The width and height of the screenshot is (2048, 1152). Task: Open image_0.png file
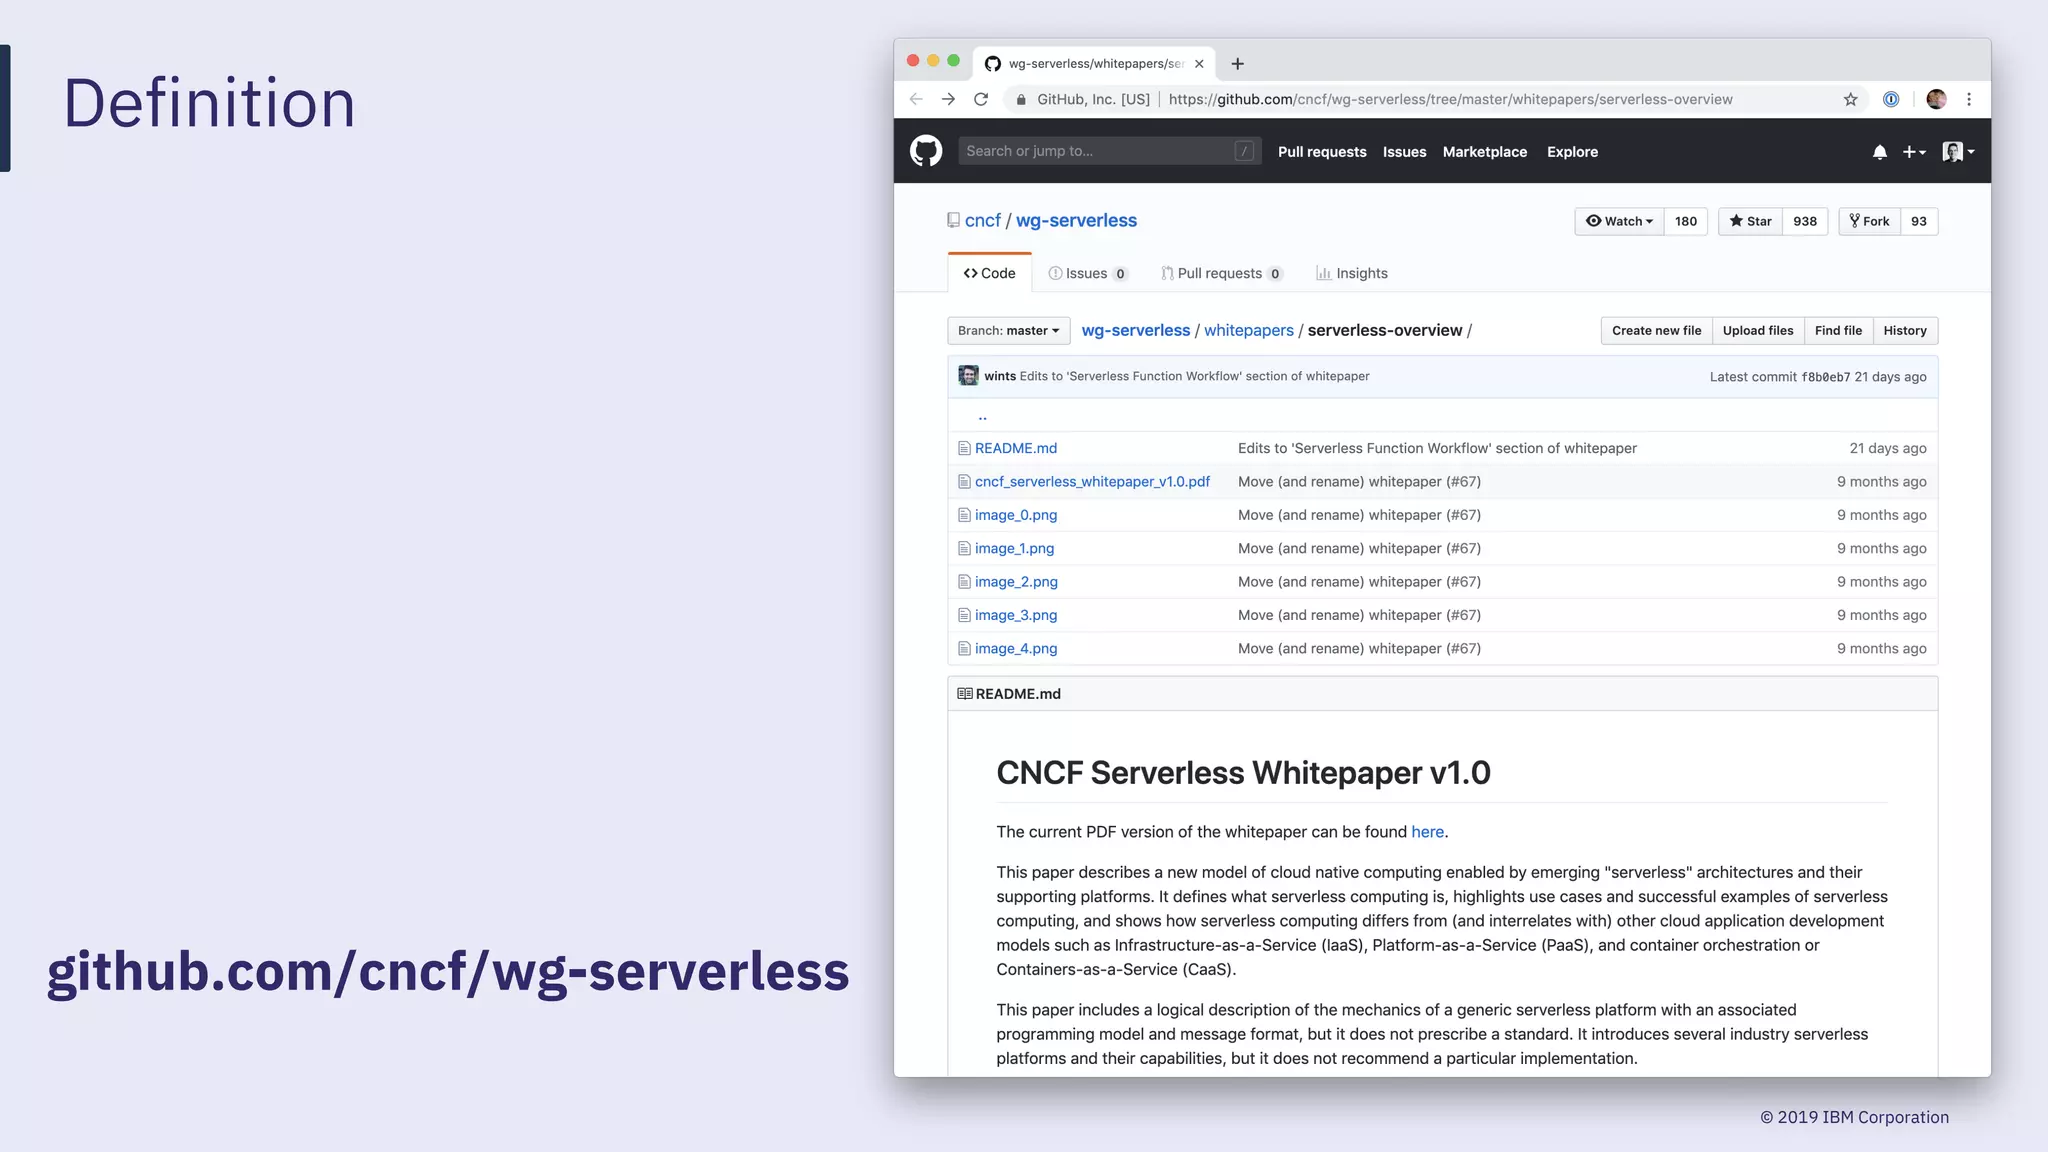(1016, 515)
